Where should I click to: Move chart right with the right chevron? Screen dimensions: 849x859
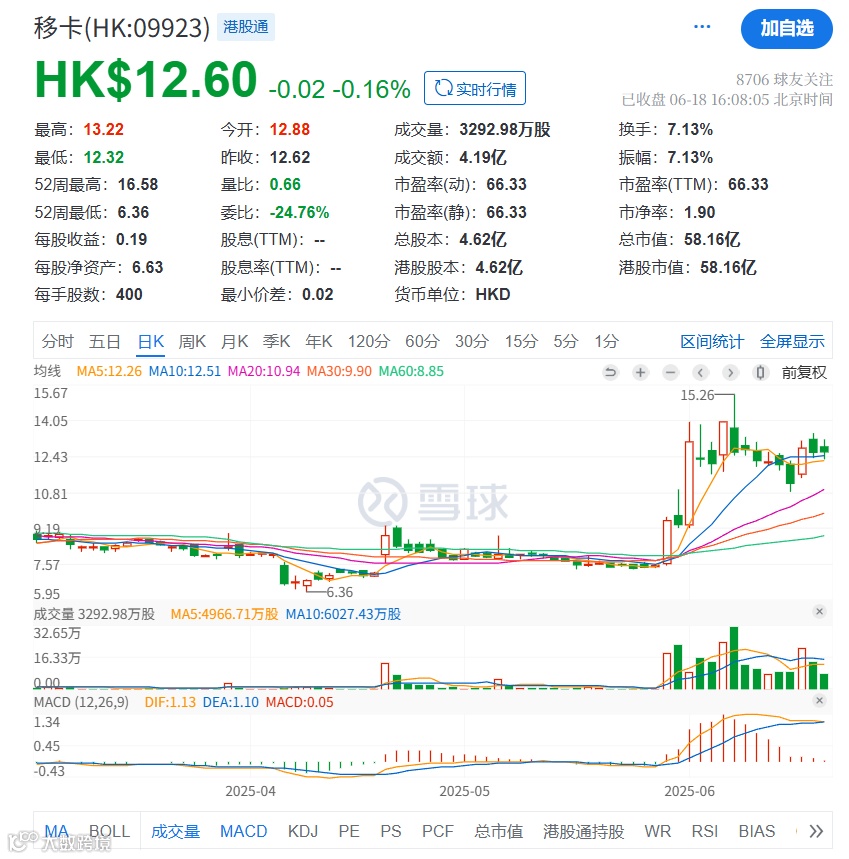tap(730, 373)
